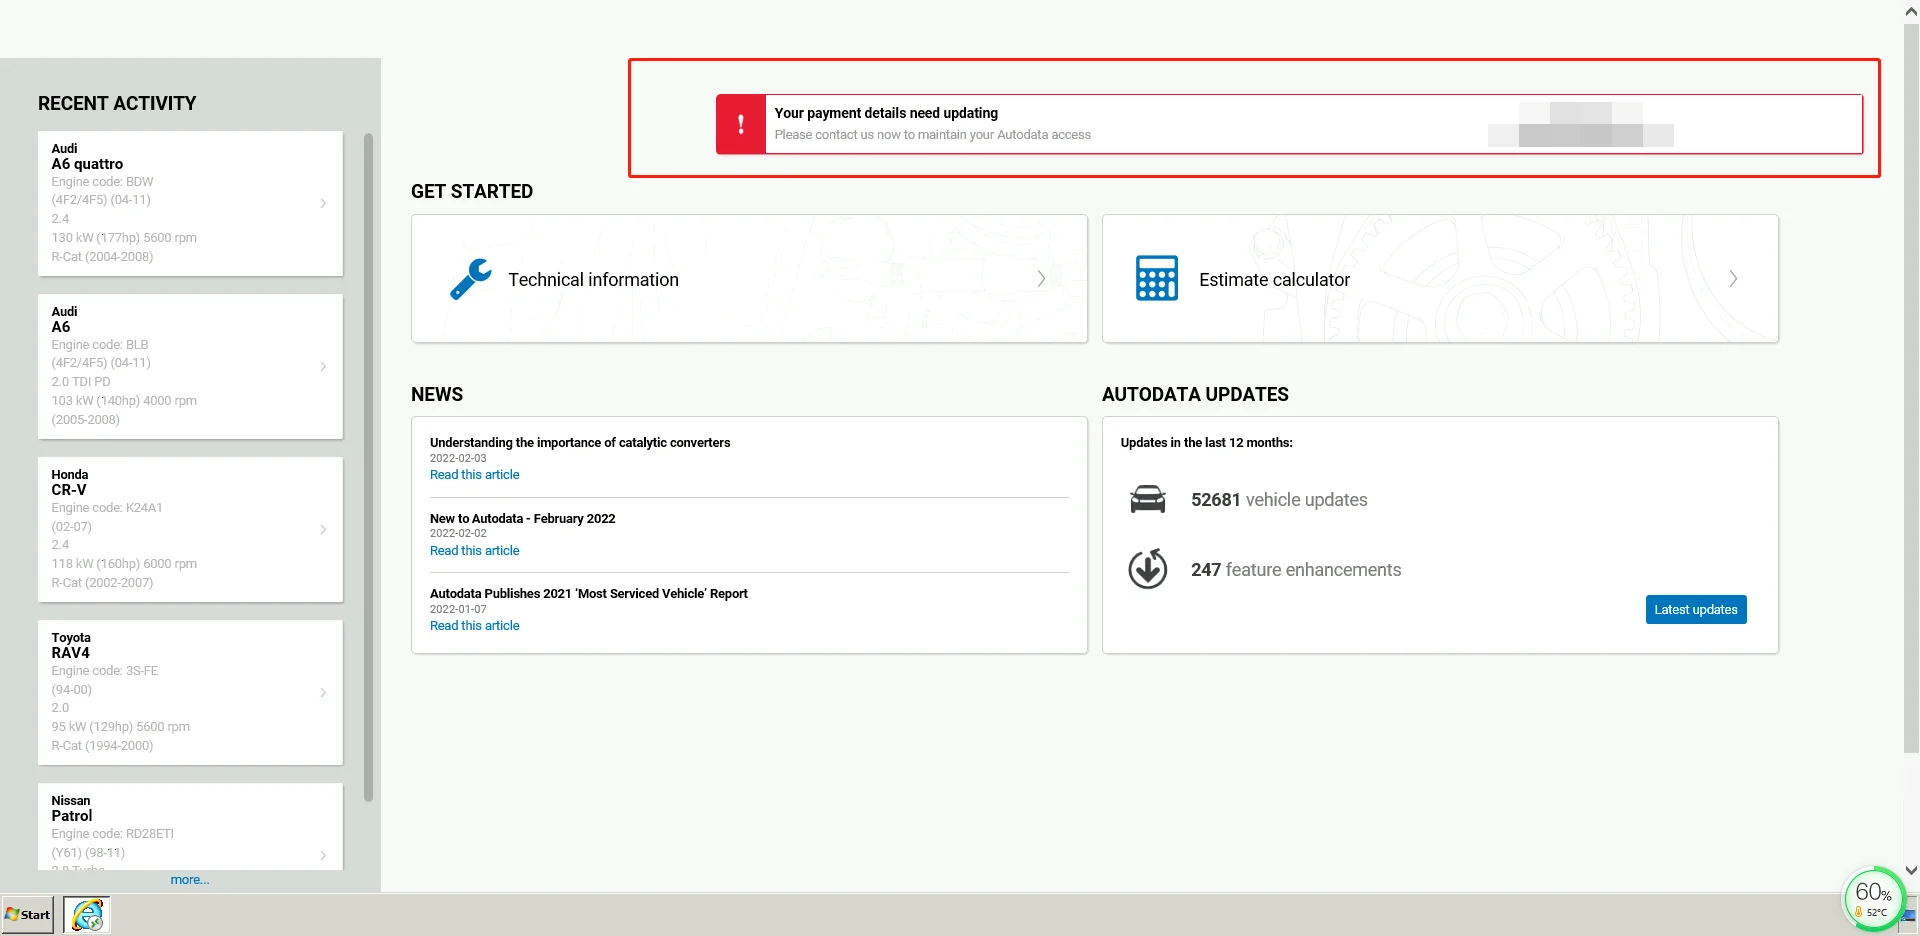This screenshot has width=1920, height=936.
Task: Click the 'RECENT ACTIVITY' heading
Action: click(x=117, y=104)
